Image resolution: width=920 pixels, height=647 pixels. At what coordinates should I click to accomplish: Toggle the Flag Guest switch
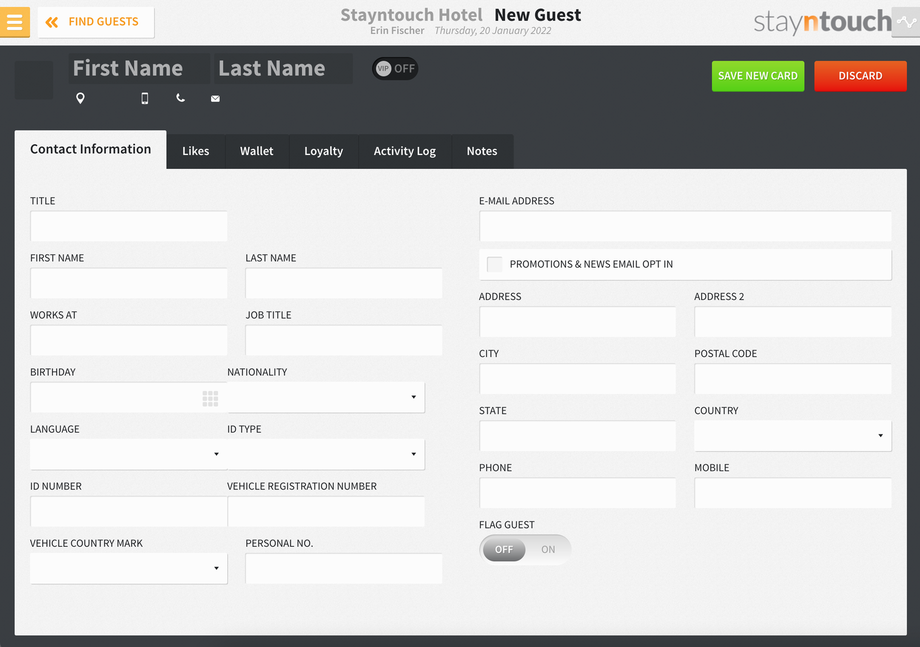pyautogui.click(x=525, y=550)
